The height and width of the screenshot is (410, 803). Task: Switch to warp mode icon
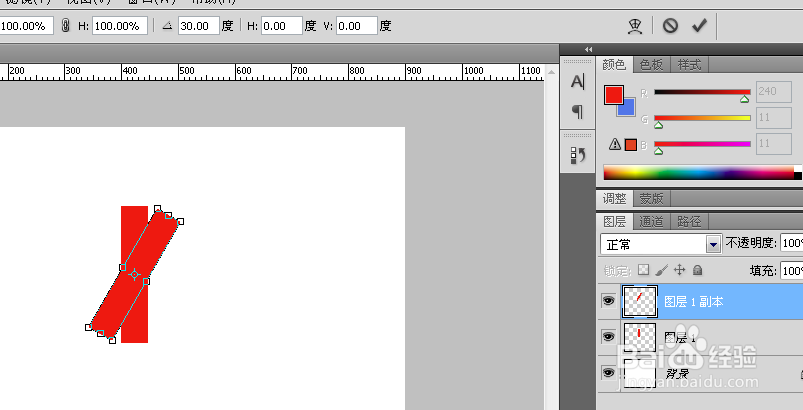tap(635, 26)
